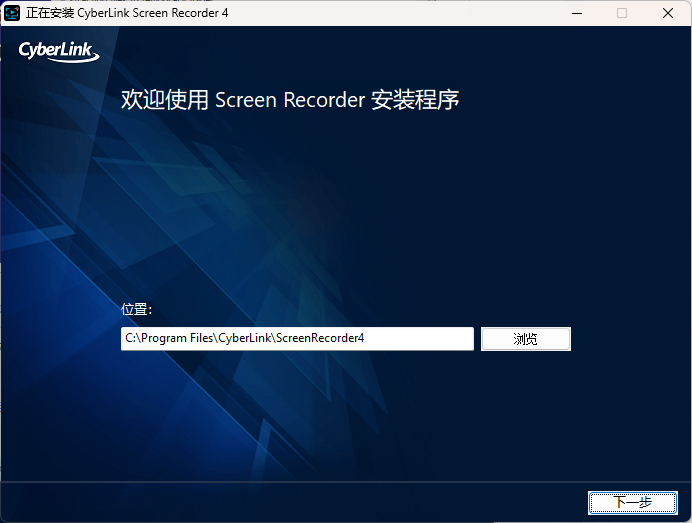Place cursor on ScreenRecorder4 in the path
The image size is (692, 523).
coord(321,339)
